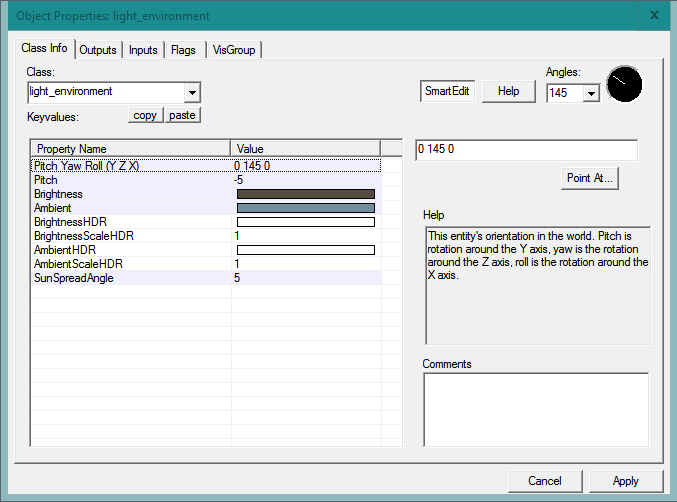Viewport: 677px width, 502px height.
Task: Click the Help button
Action: pos(508,91)
